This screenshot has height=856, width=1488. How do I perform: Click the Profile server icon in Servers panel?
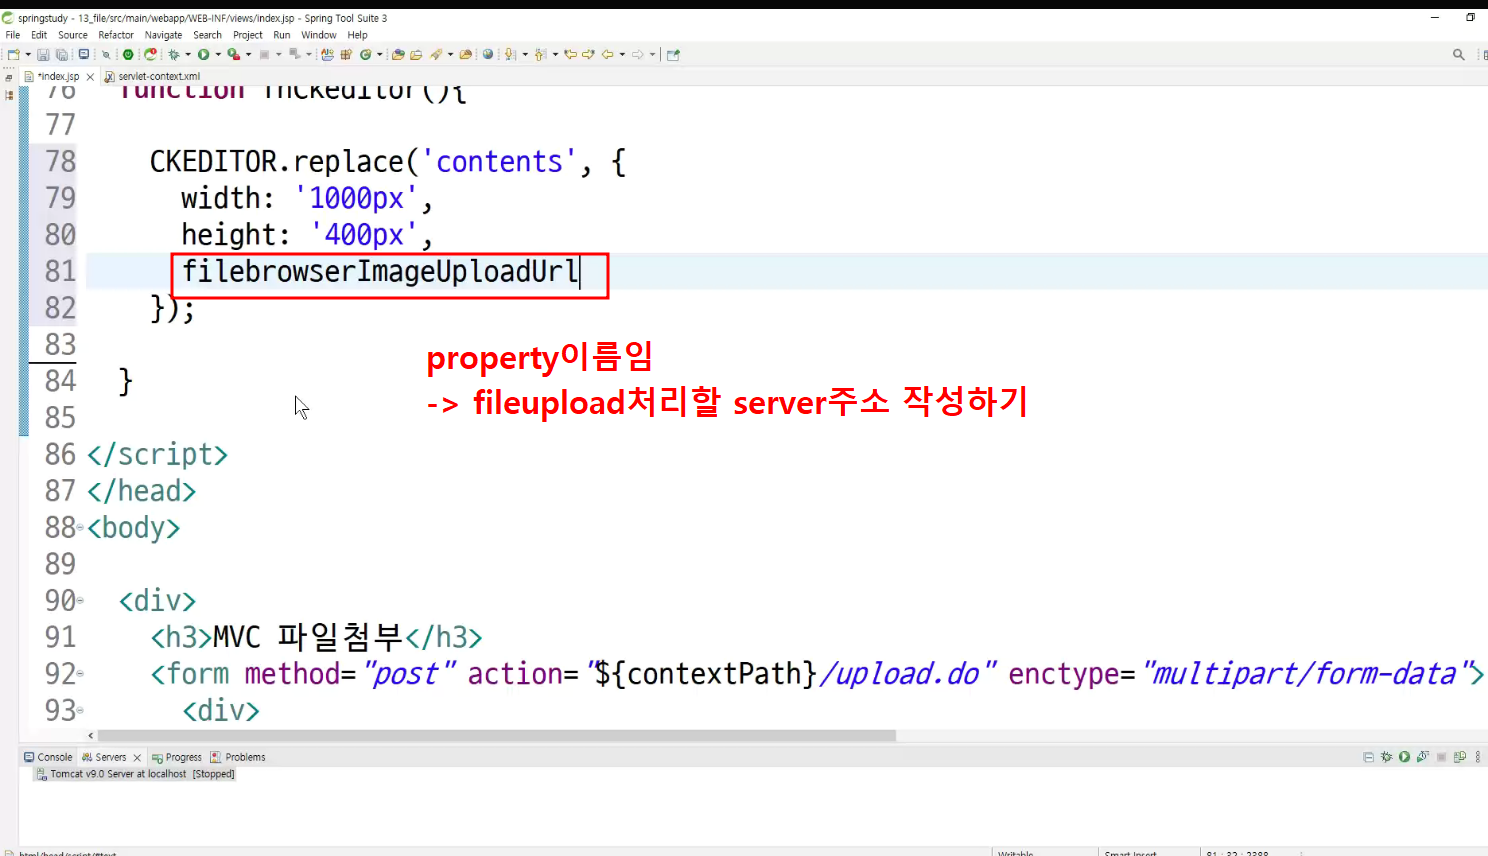(x=1422, y=757)
